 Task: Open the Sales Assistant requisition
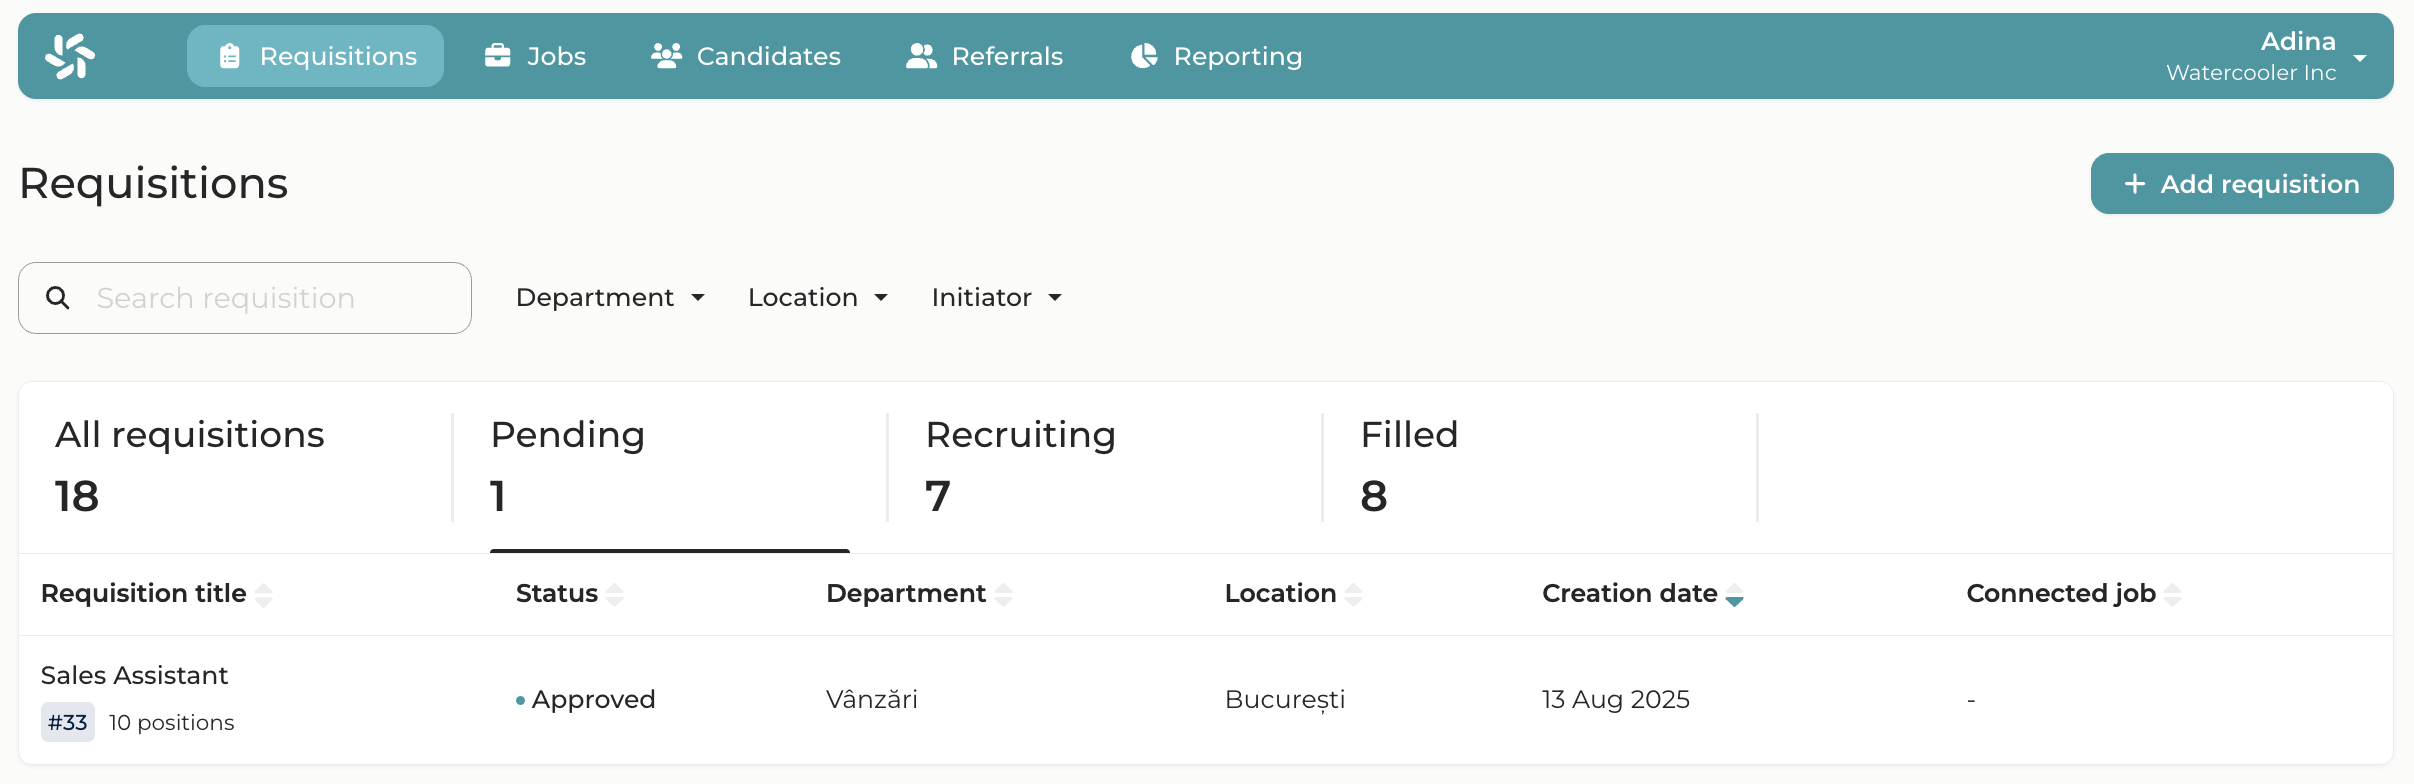click(x=135, y=676)
